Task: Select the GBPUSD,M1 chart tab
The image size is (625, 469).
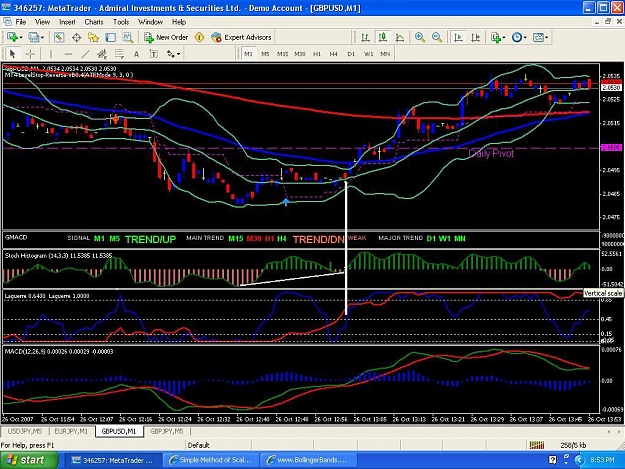Action: [x=119, y=431]
